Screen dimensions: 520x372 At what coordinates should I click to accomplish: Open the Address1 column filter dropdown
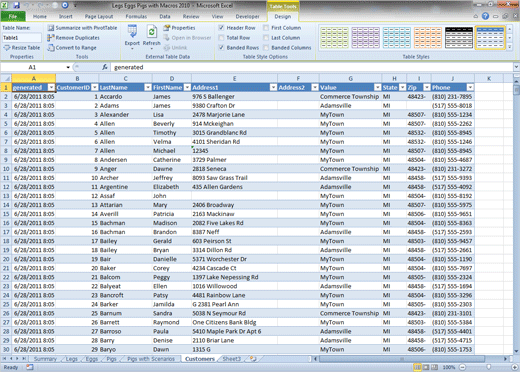pyautogui.click(x=273, y=87)
